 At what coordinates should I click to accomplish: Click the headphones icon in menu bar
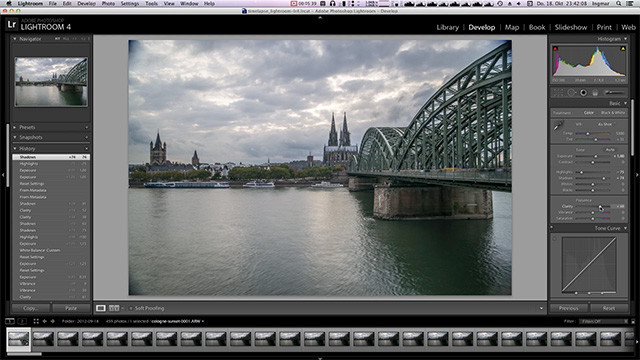click(x=333, y=3)
